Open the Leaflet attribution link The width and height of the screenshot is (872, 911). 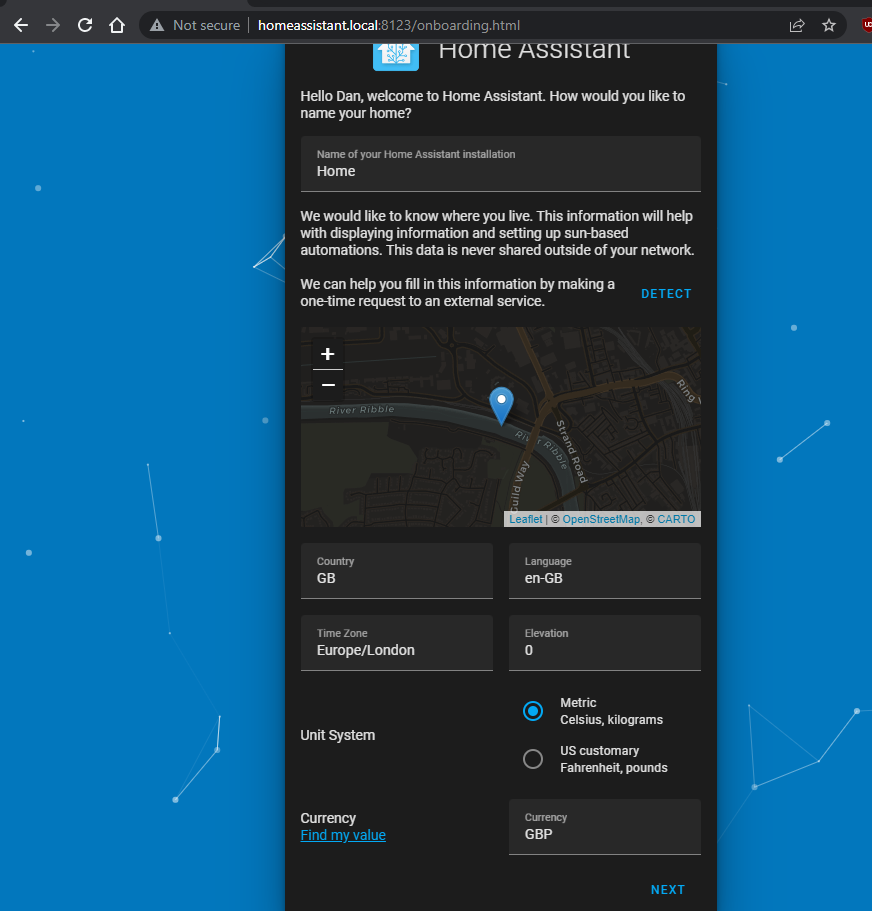tap(526, 519)
